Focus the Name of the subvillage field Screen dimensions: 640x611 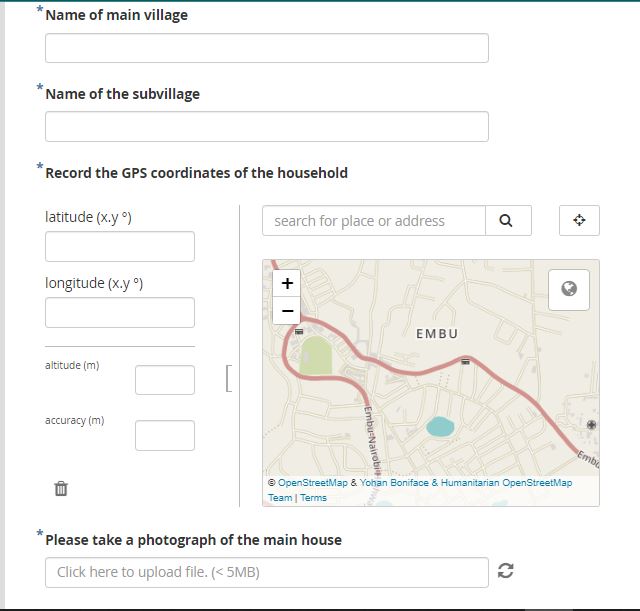pyautogui.click(x=267, y=127)
